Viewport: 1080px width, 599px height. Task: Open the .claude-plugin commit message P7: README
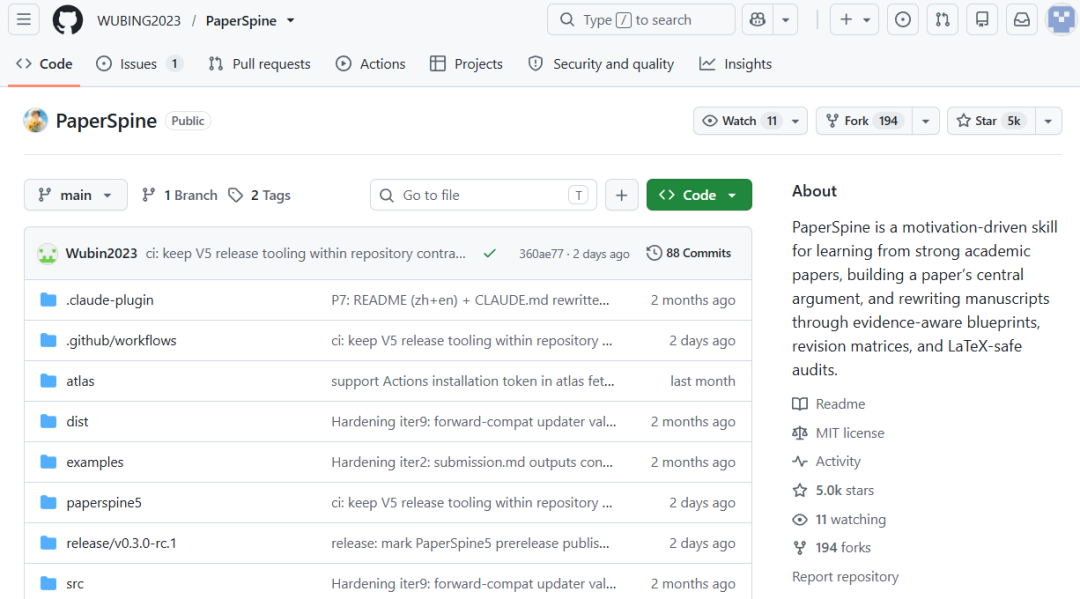point(470,300)
